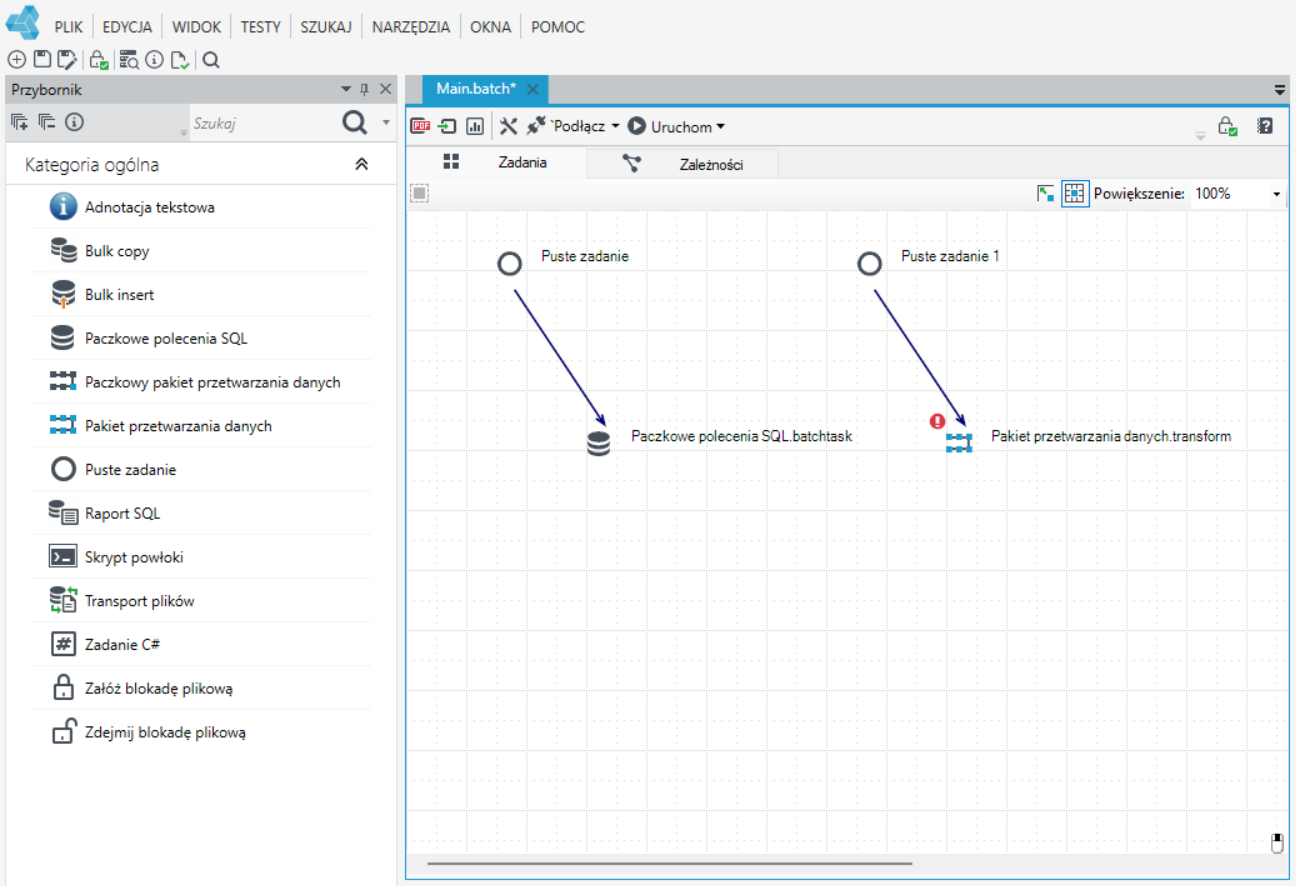Select Zadanie C# from the toolbox list
The image size is (1296, 886).
click(123, 645)
